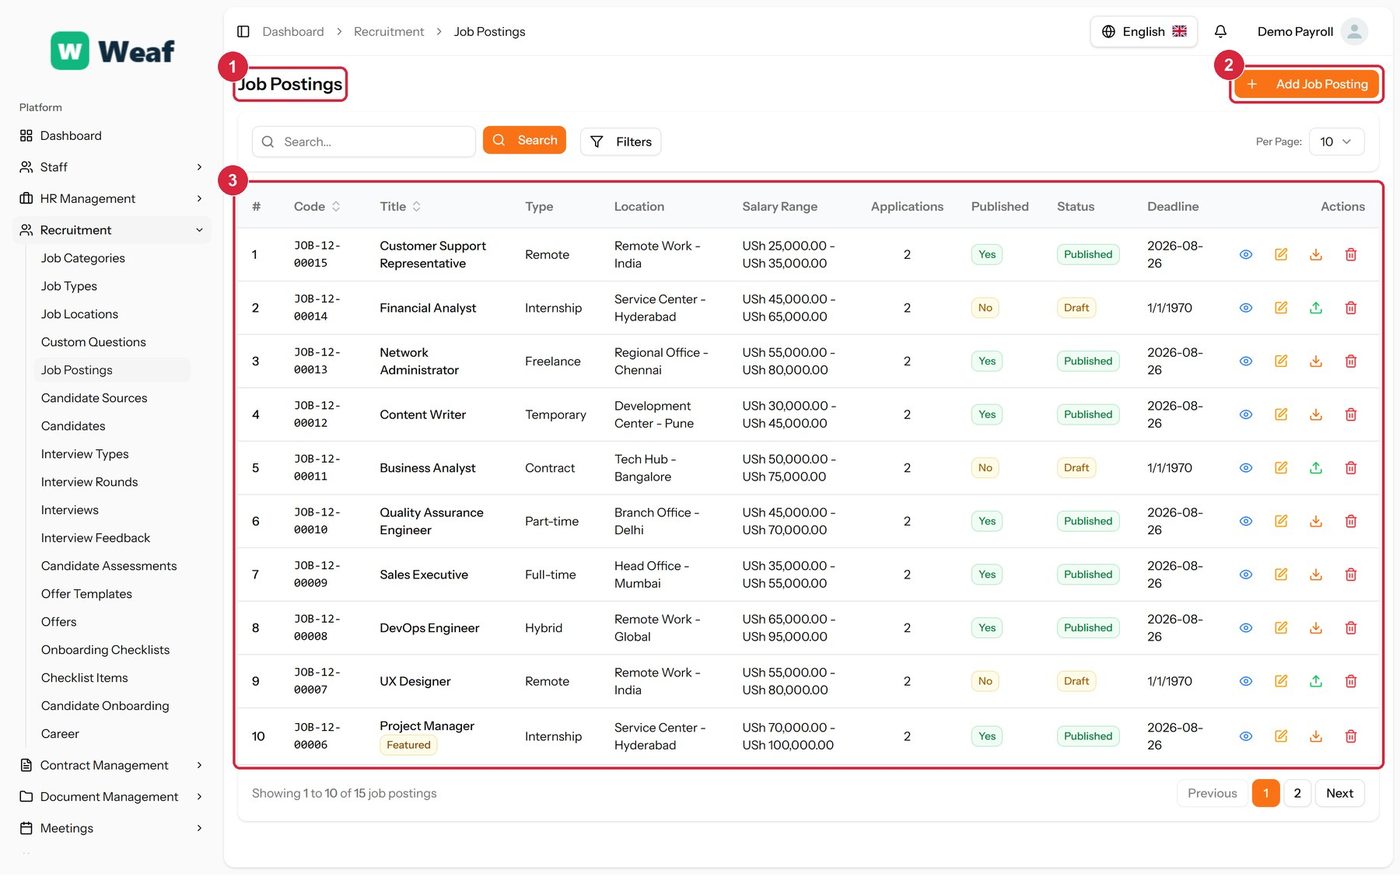This screenshot has height=884, width=1400.
Task: Go to Candidates page
Action: coord(73,426)
